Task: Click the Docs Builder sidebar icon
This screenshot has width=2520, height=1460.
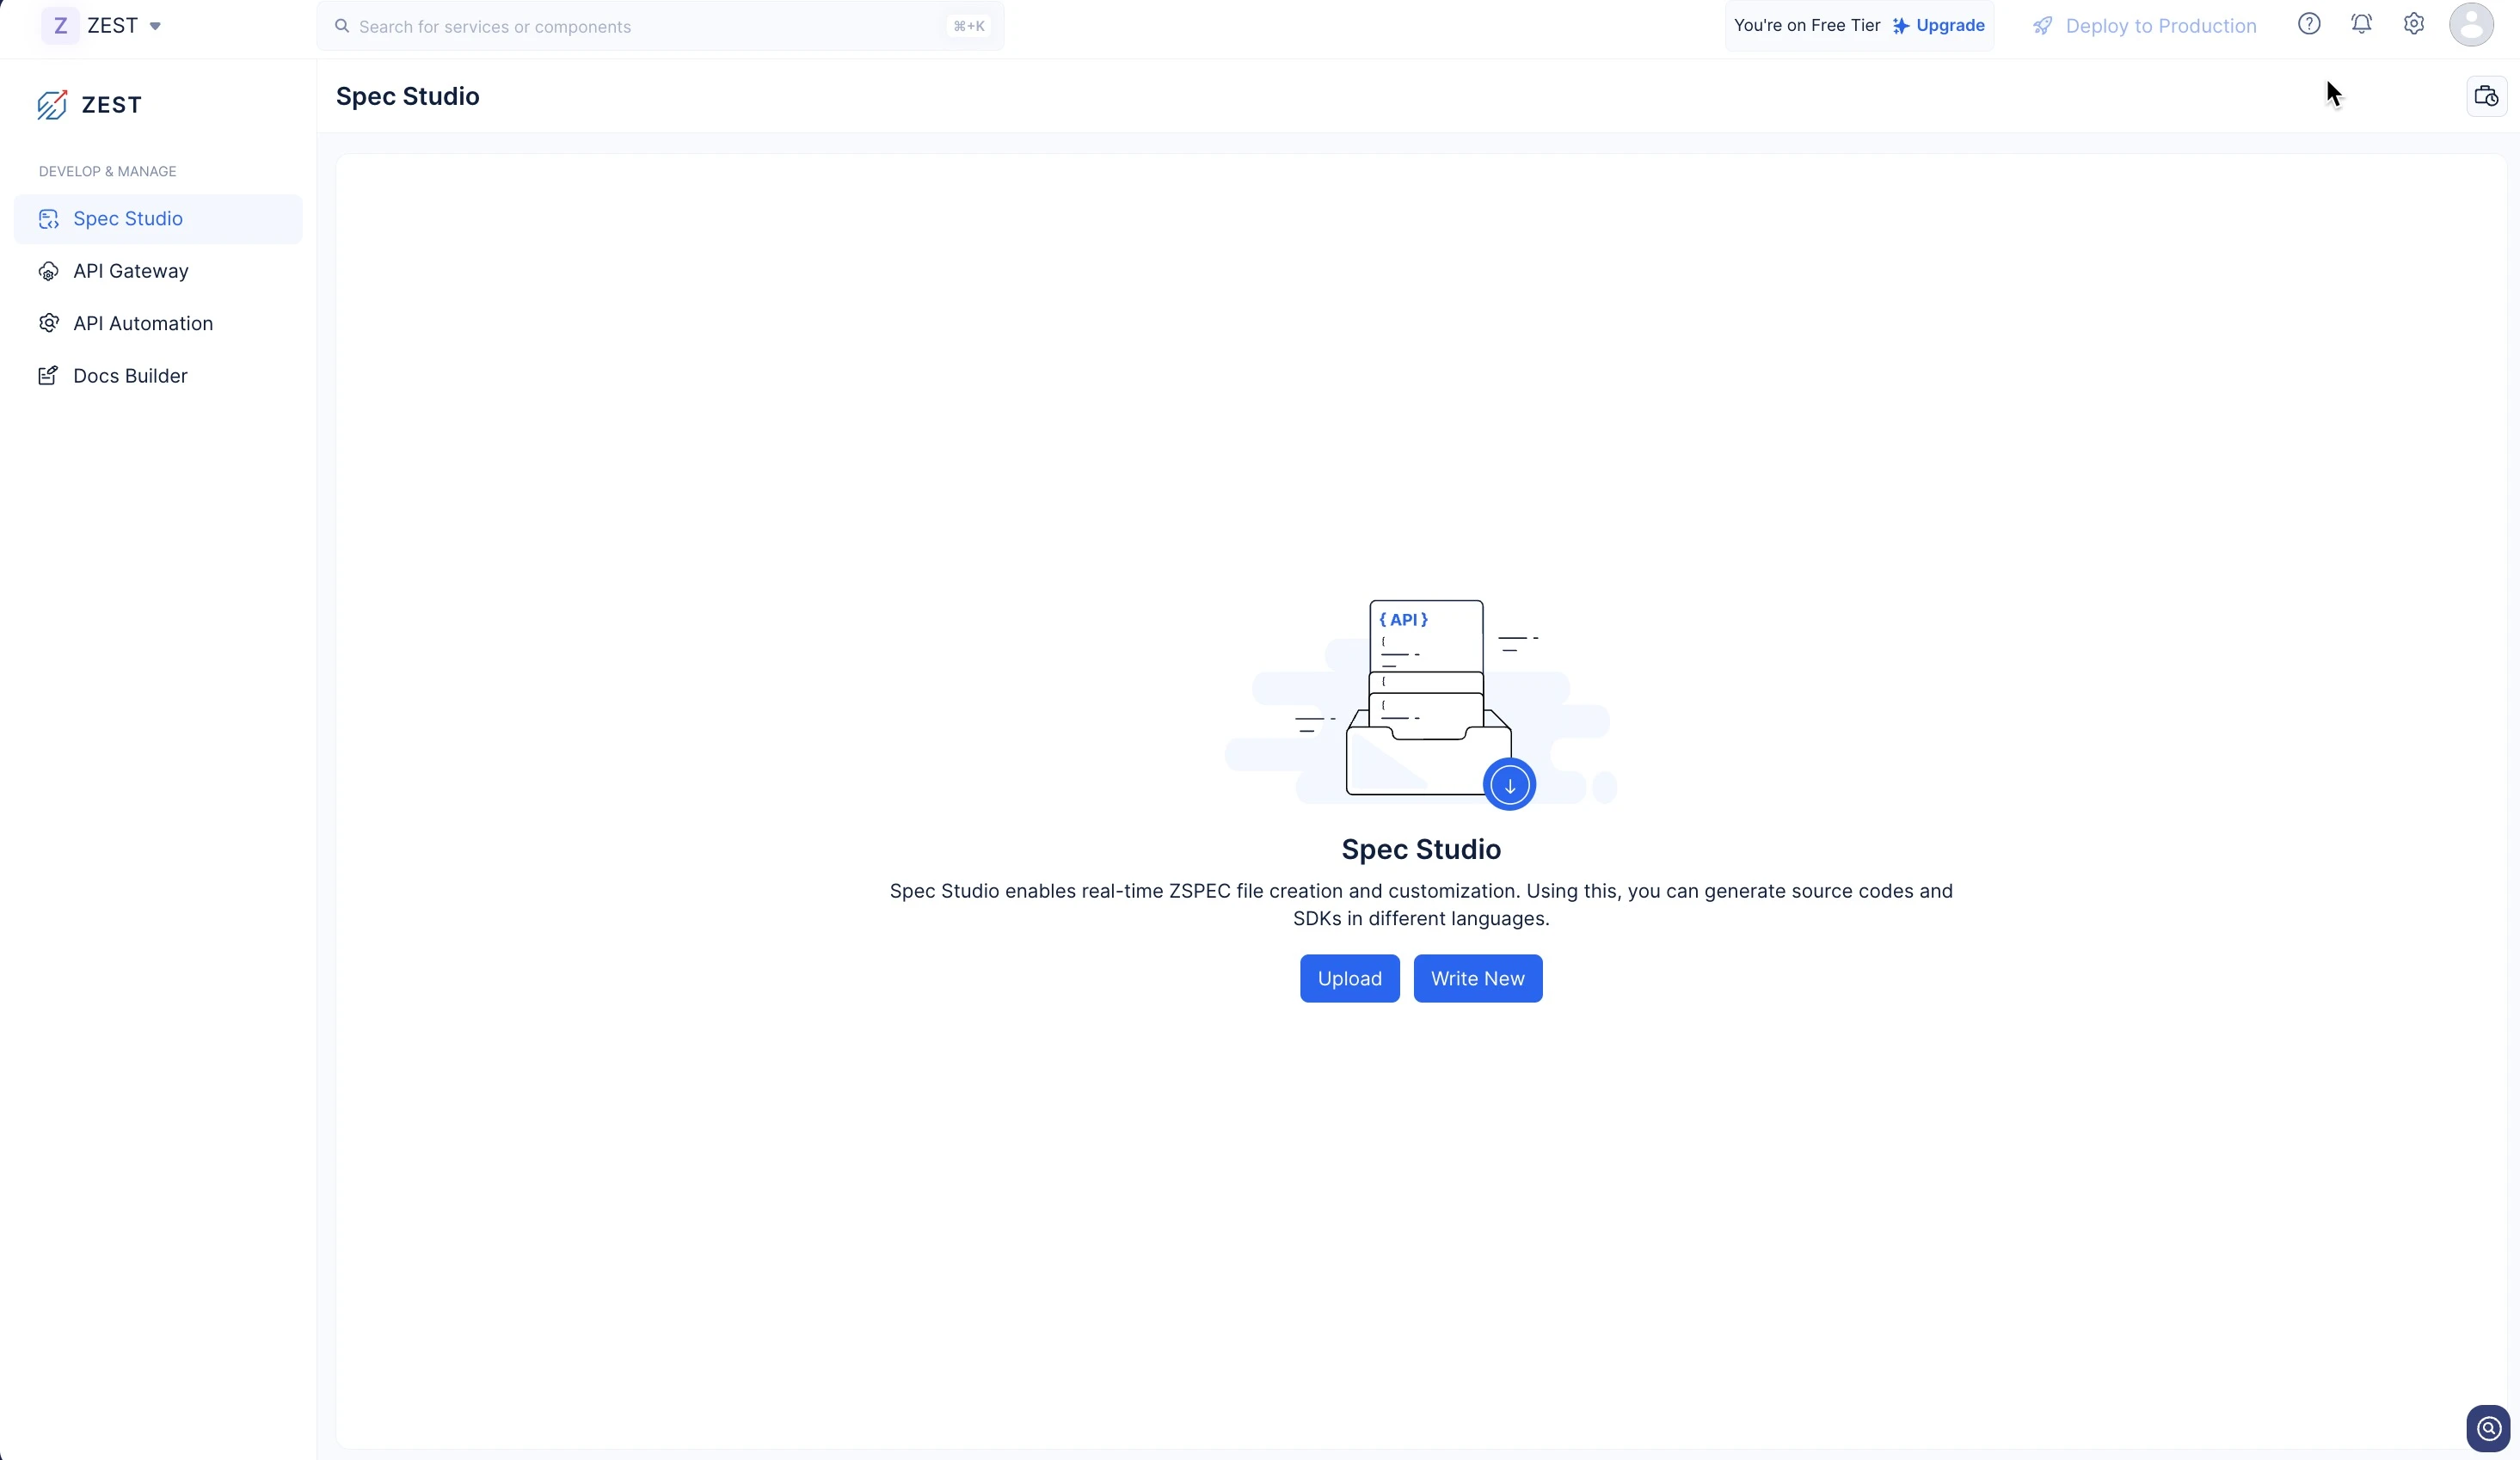Action: pyautogui.click(x=48, y=376)
